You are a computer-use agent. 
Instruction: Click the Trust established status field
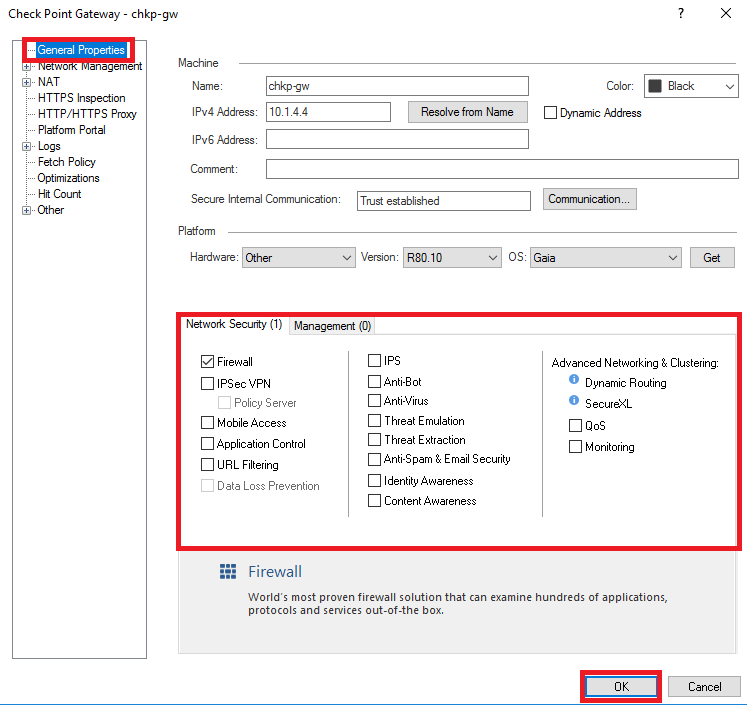coord(444,201)
